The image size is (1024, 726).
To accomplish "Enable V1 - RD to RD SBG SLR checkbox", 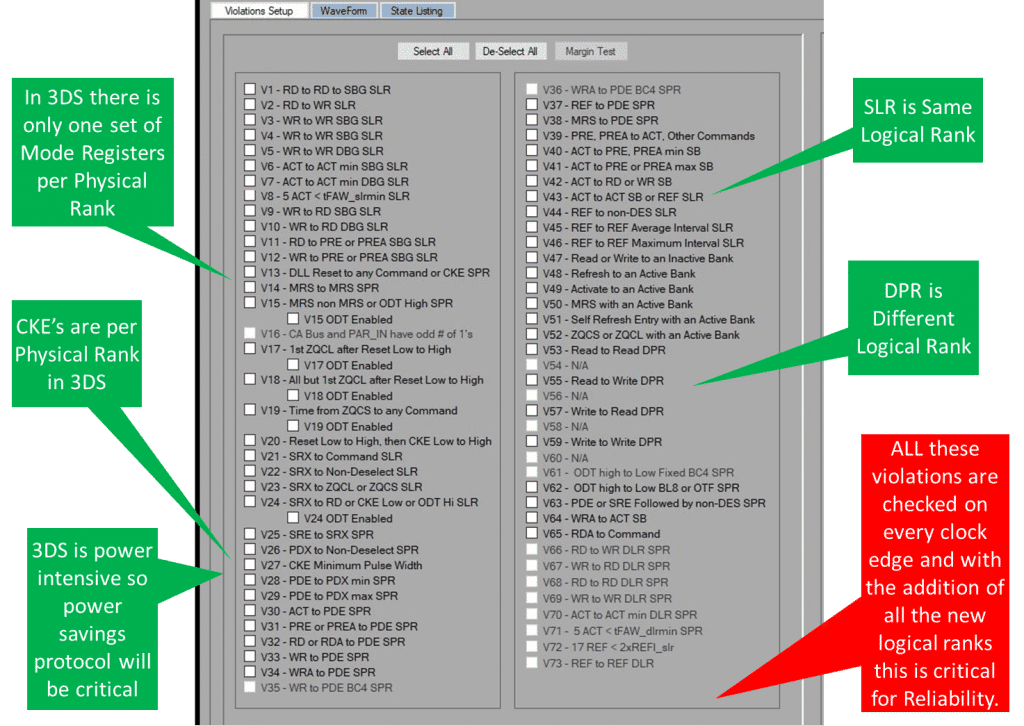I will [x=250, y=89].
